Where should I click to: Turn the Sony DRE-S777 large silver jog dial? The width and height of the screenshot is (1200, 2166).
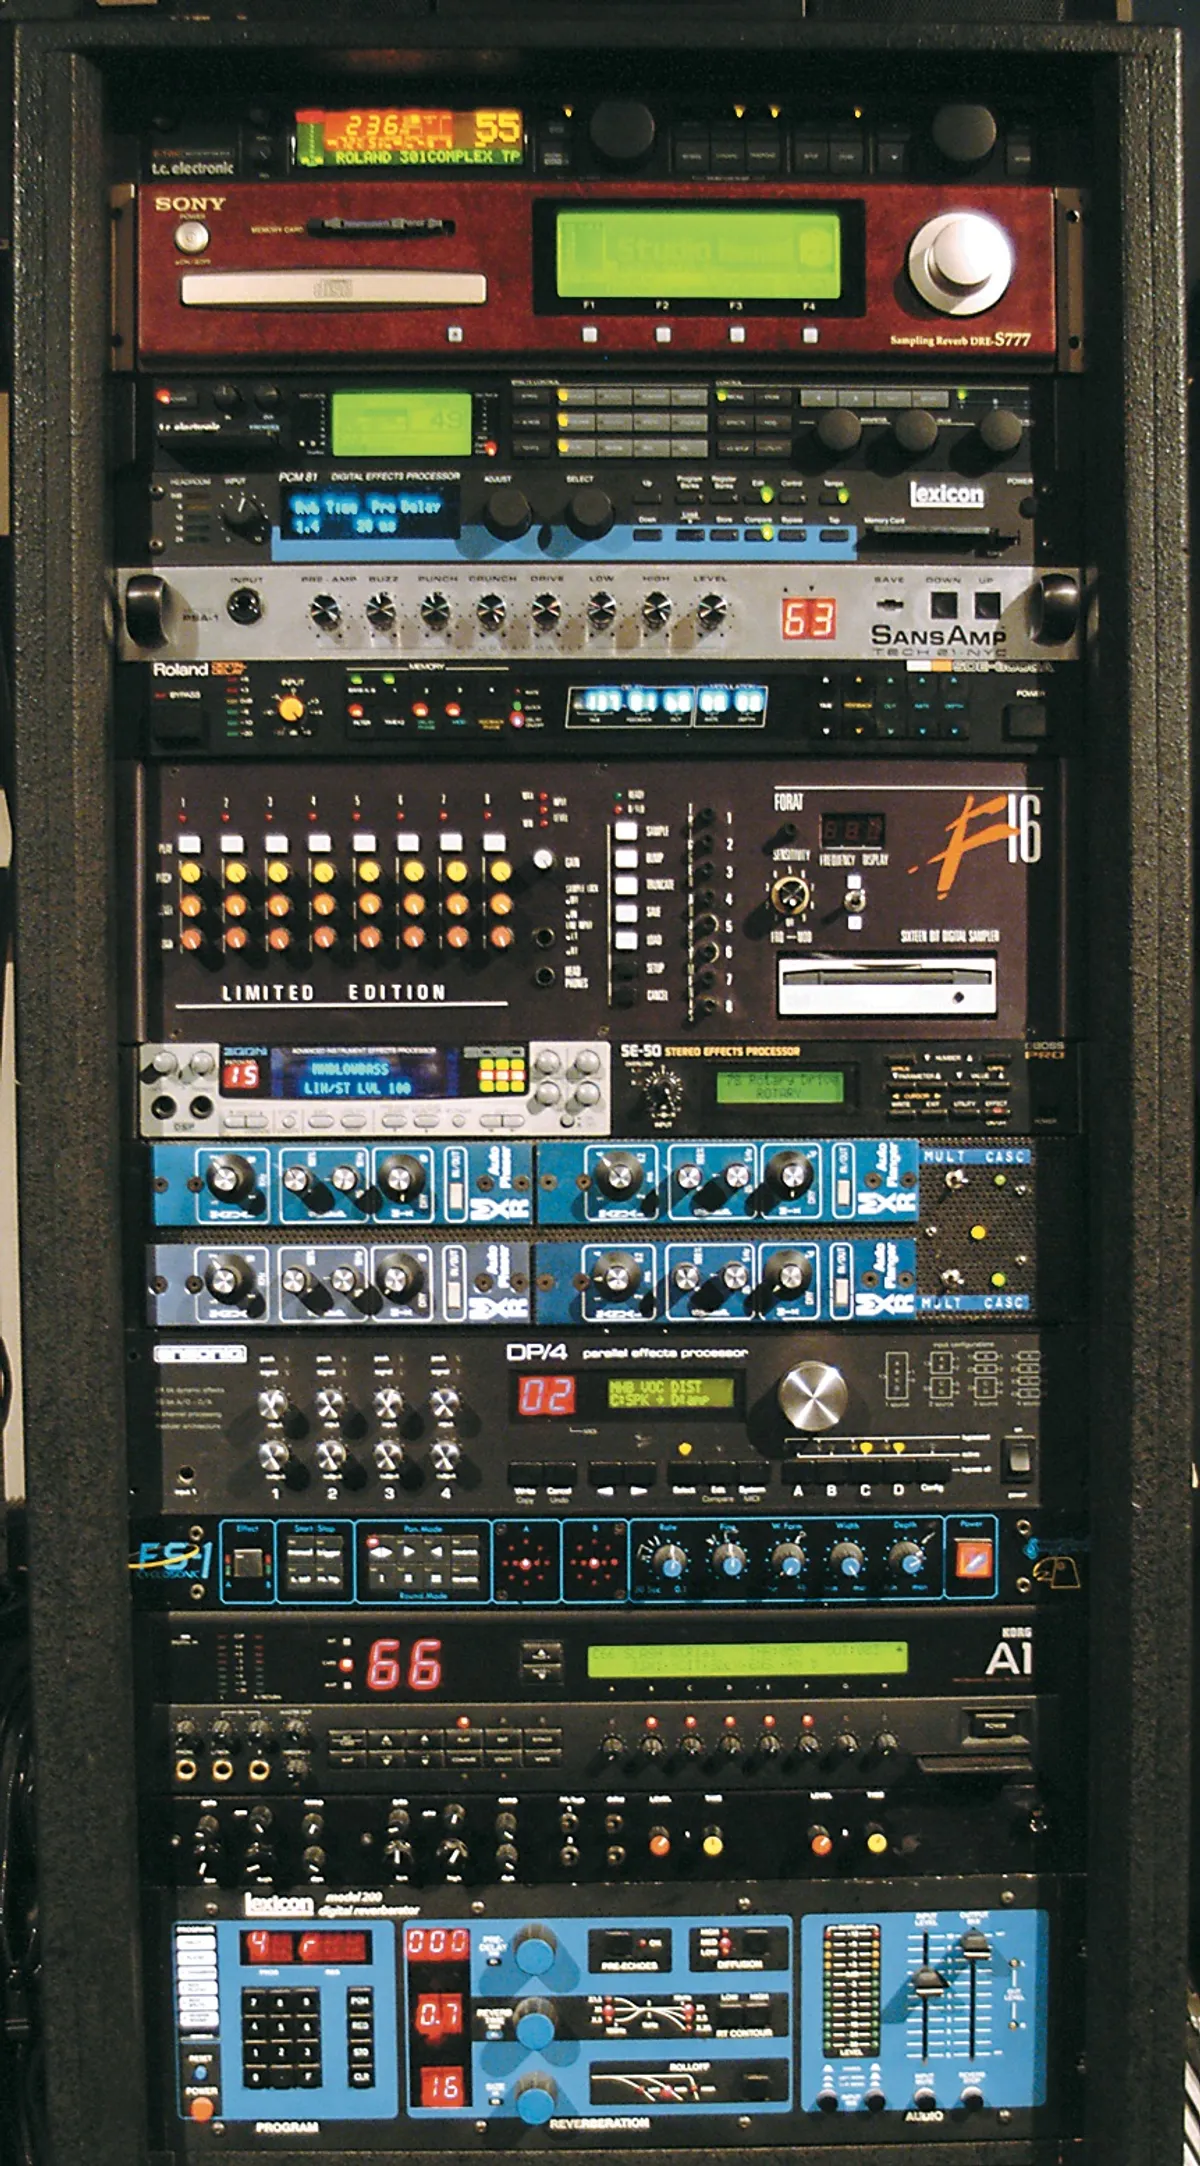[959, 262]
